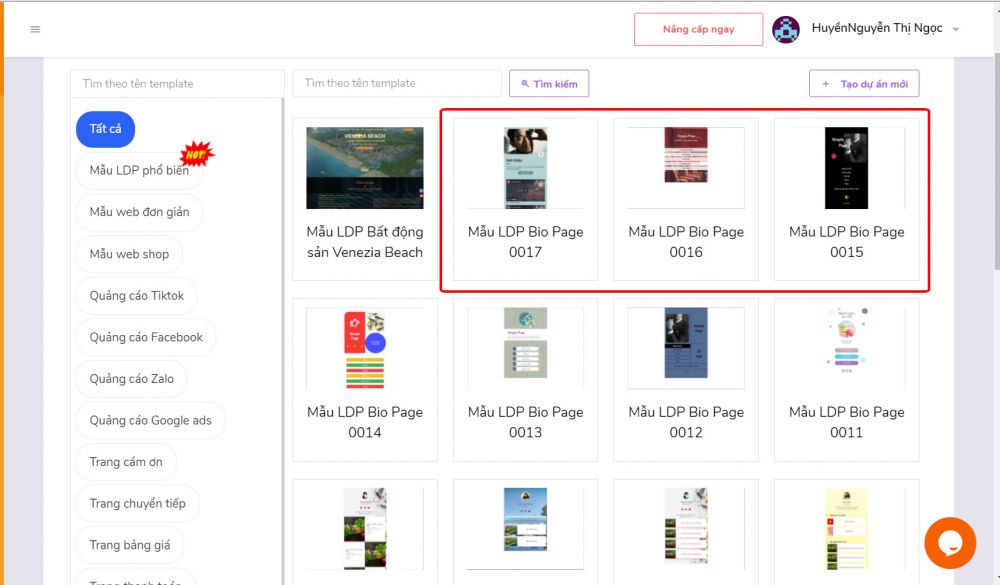Select Quảng cáo Zalo category
The image size is (1000, 585).
(131, 379)
